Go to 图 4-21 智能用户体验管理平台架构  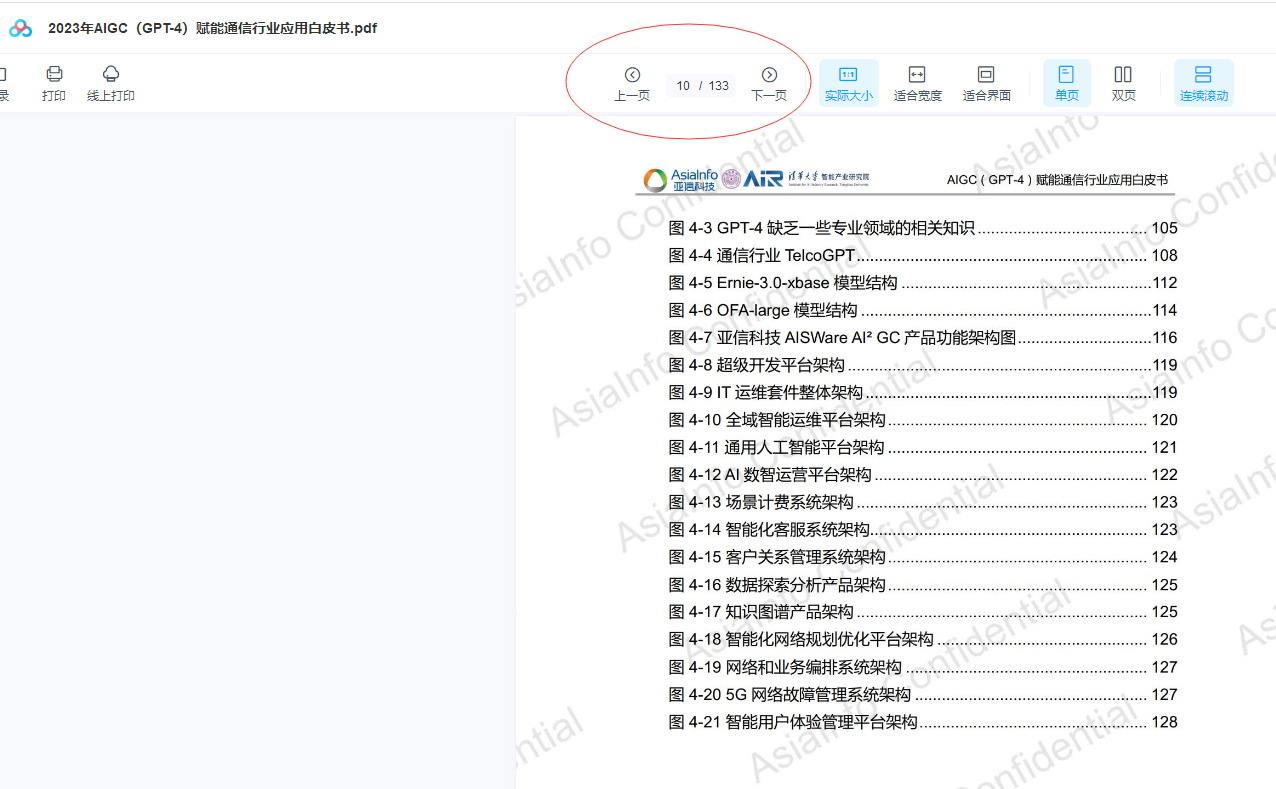[793, 722]
